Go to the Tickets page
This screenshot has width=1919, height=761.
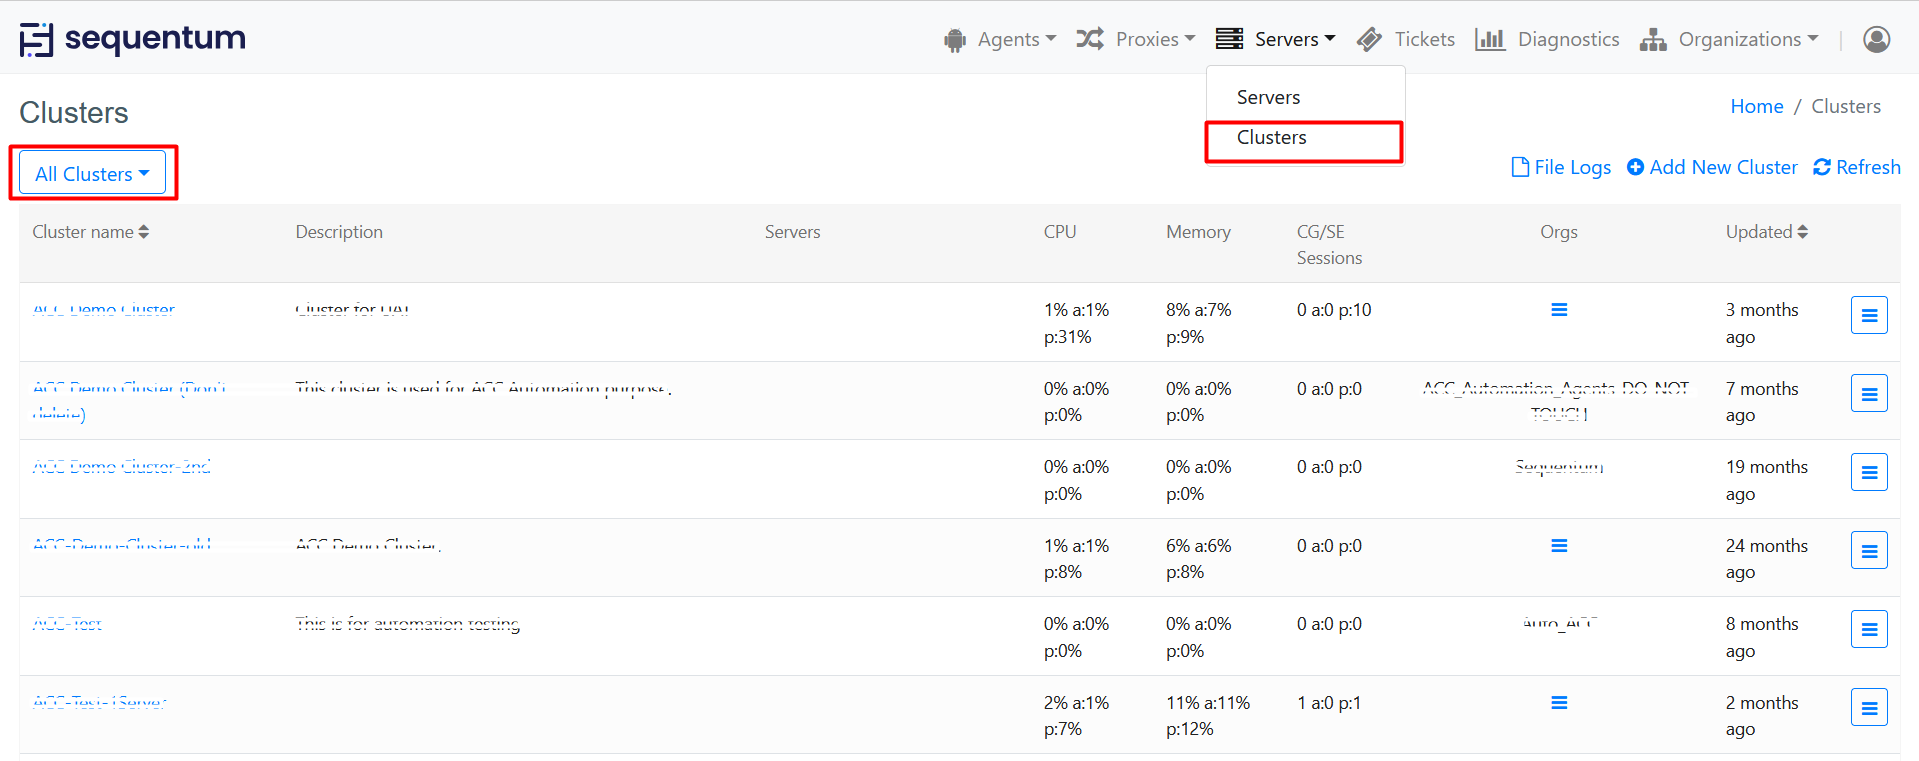coord(1406,39)
